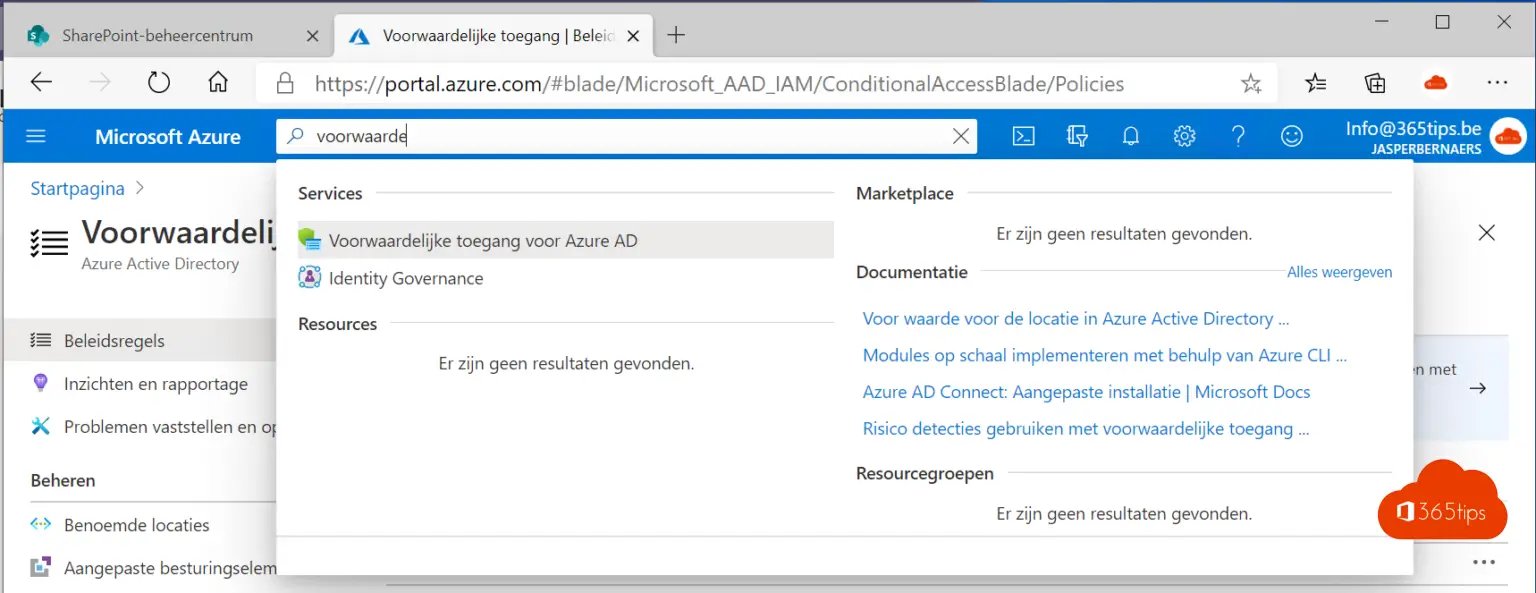Image resolution: width=1536 pixels, height=593 pixels.
Task: Send feedback using the smiley icon
Action: [1292, 136]
